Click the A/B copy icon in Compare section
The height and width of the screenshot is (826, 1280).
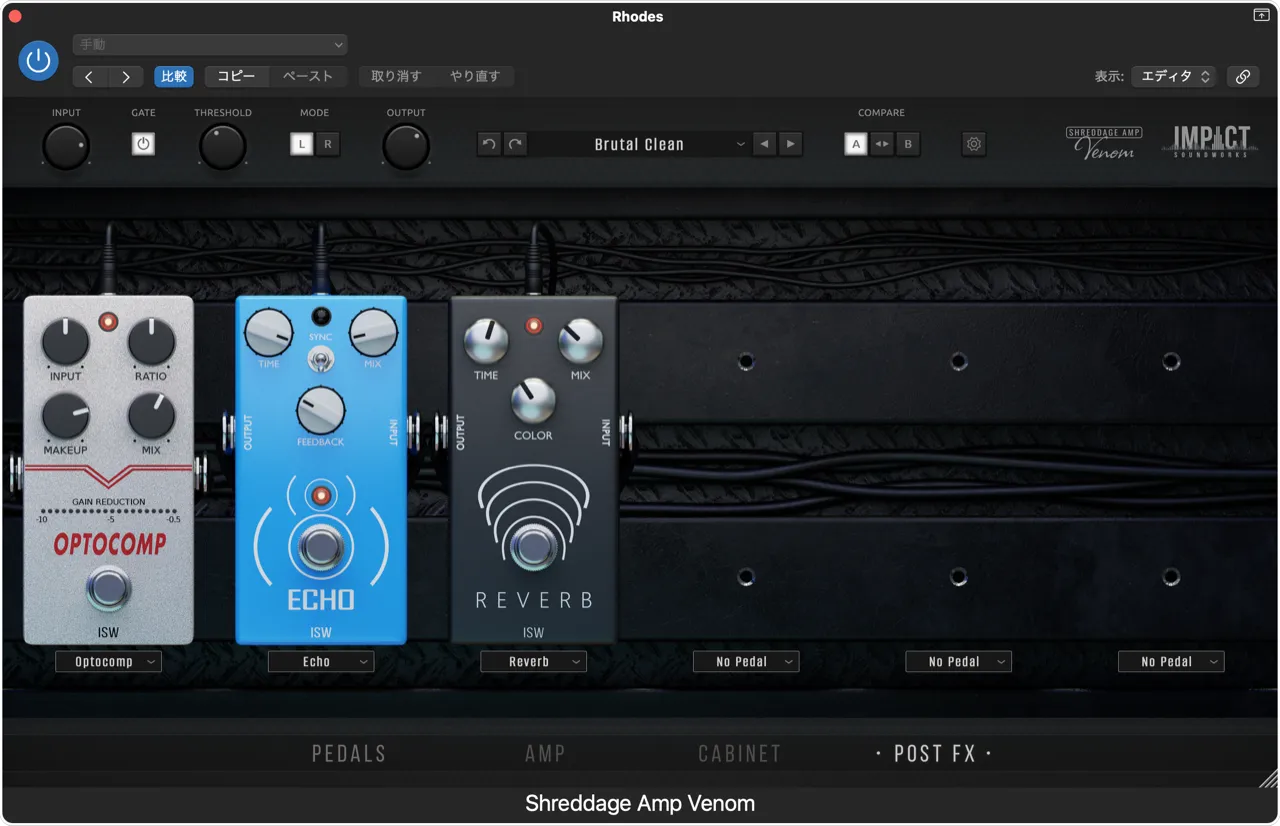[x=882, y=144]
